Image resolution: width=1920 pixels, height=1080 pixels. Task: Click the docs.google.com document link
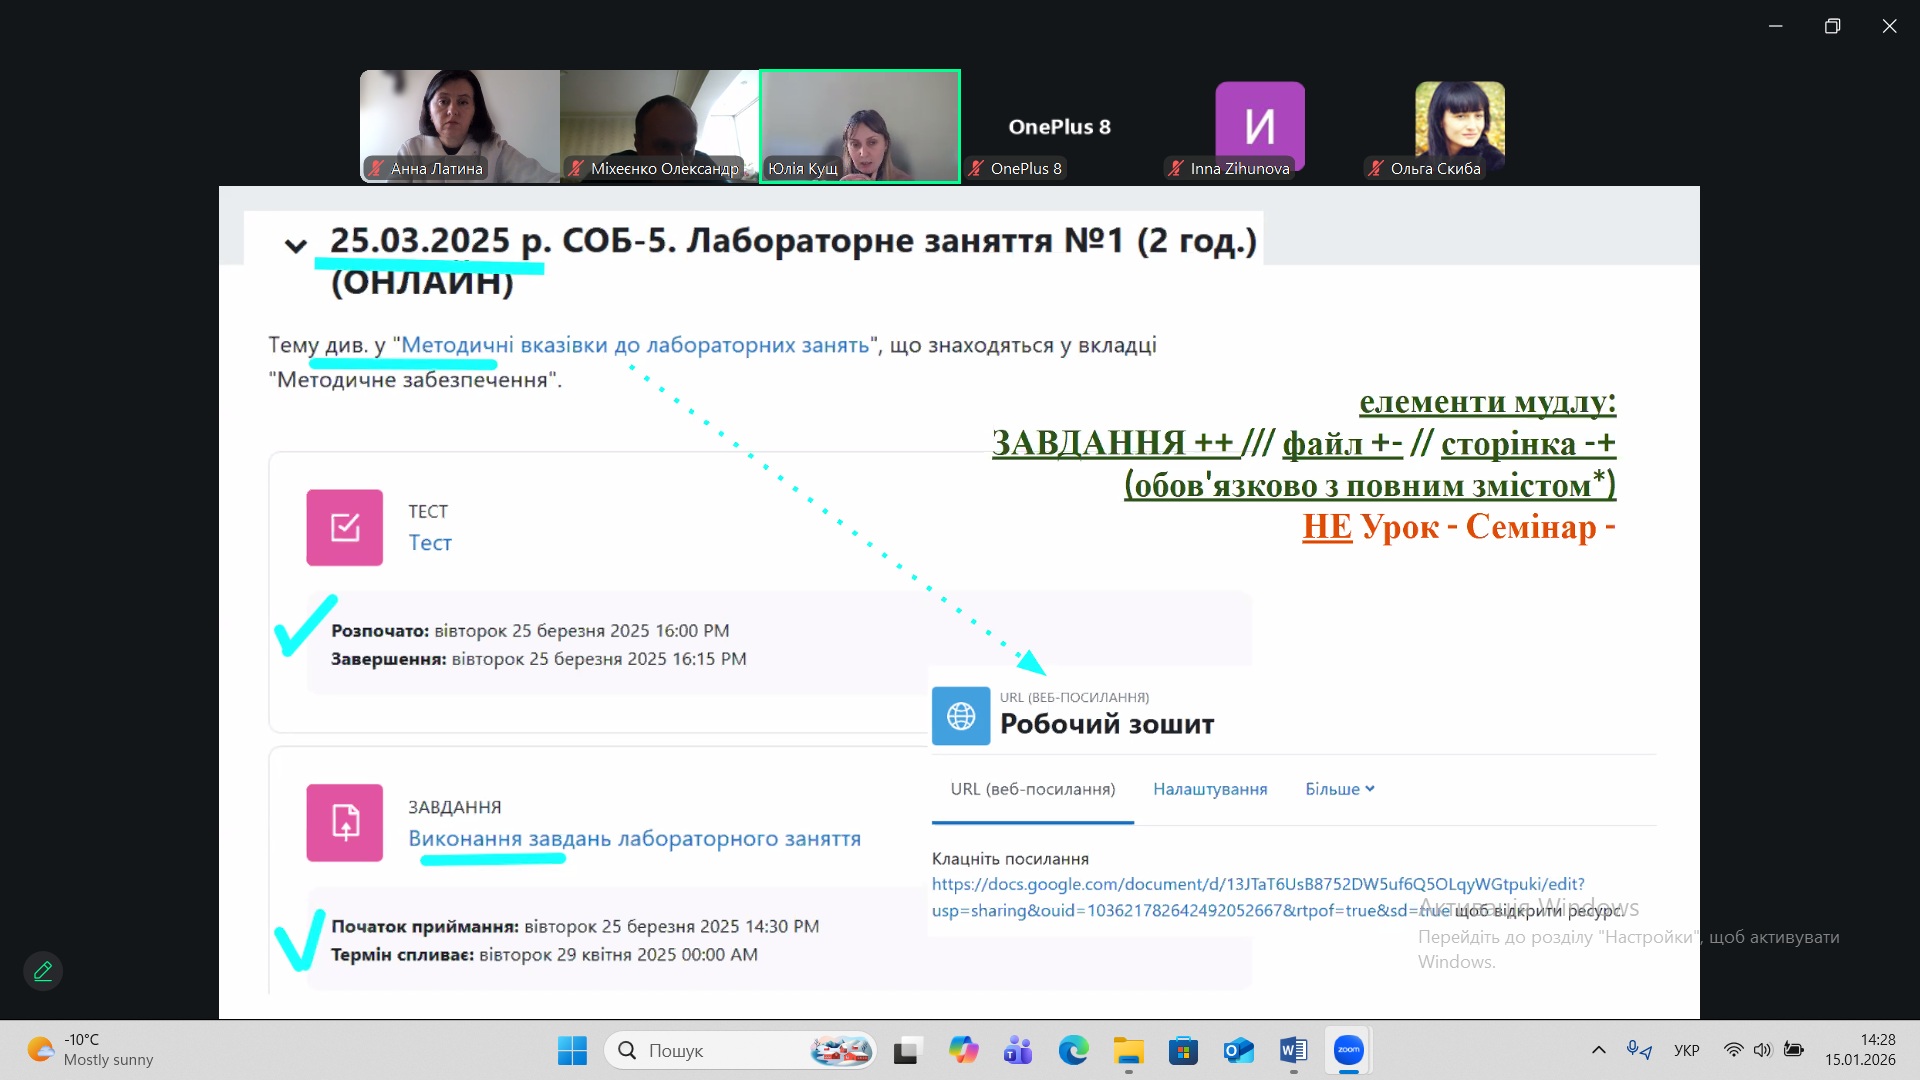pos(1257,884)
